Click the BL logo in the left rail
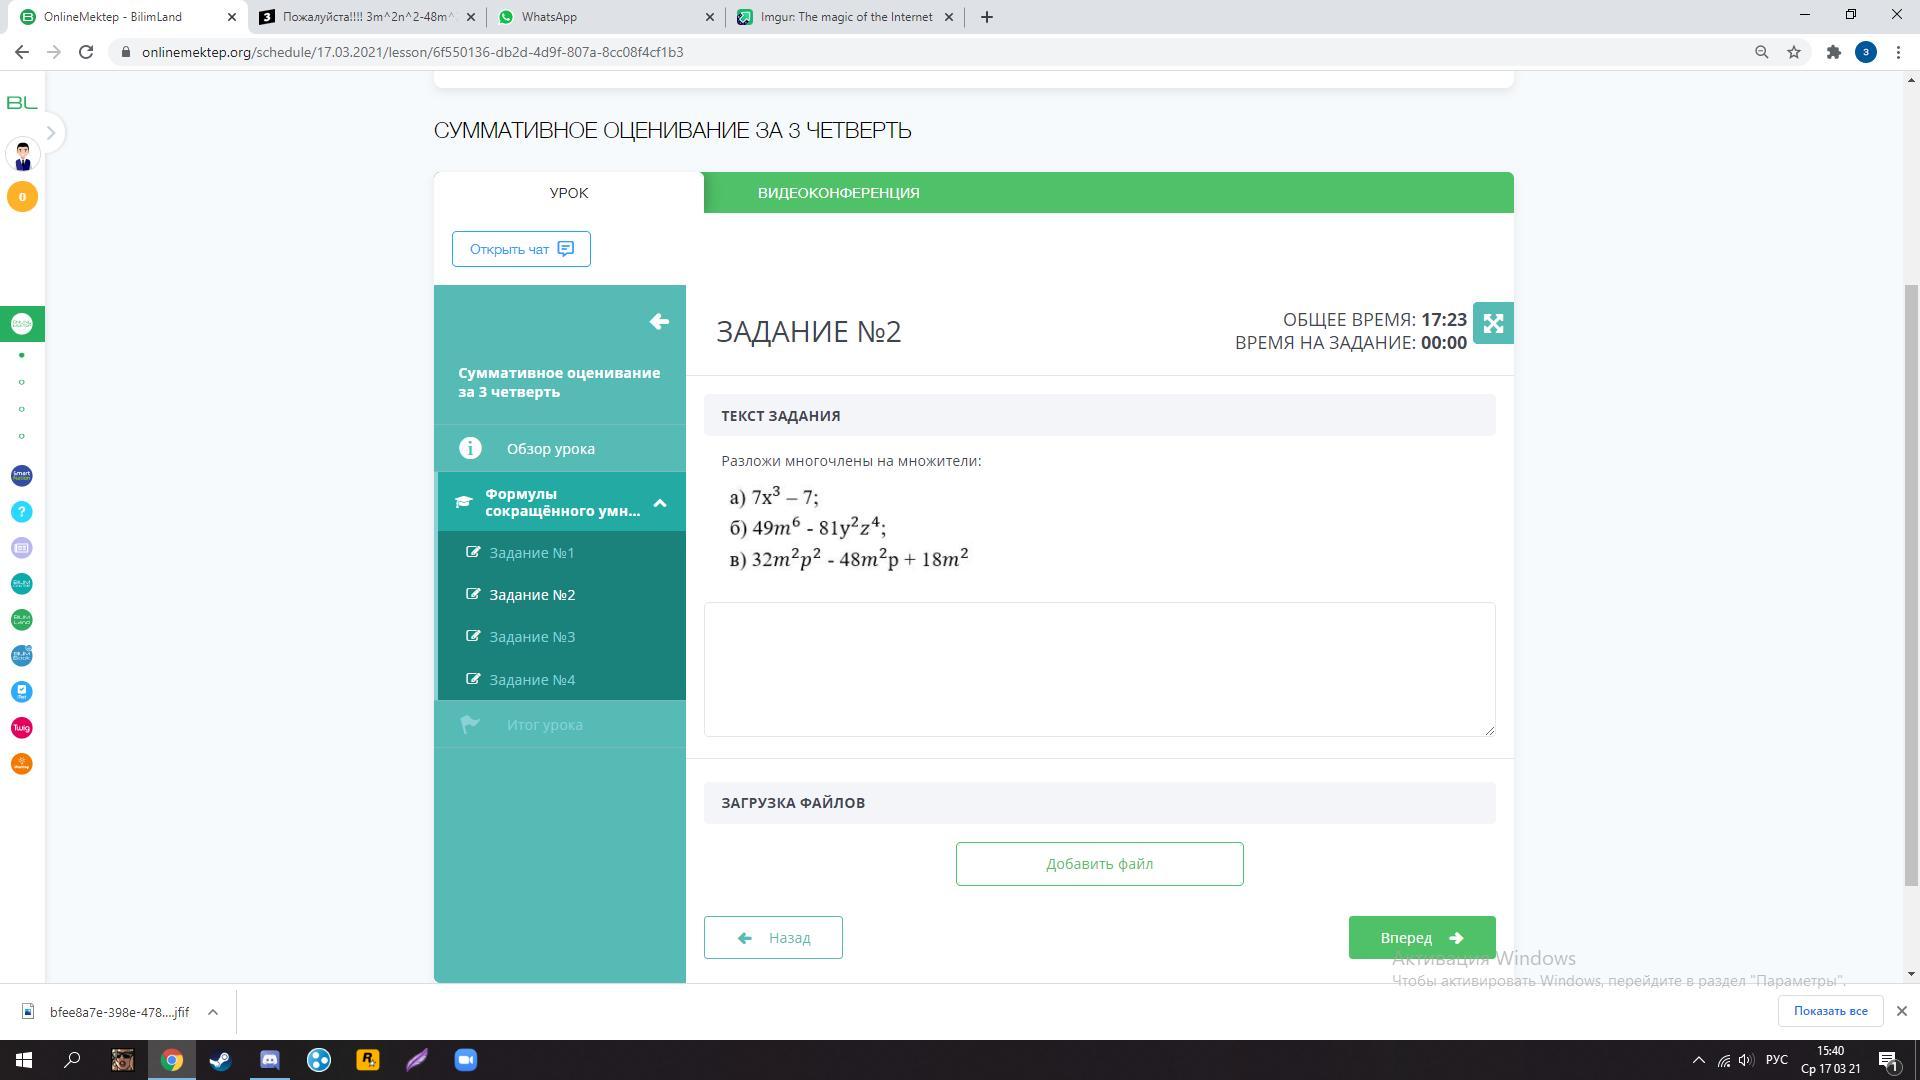The image size is (1920, 1080). click(x=22, y=103)
